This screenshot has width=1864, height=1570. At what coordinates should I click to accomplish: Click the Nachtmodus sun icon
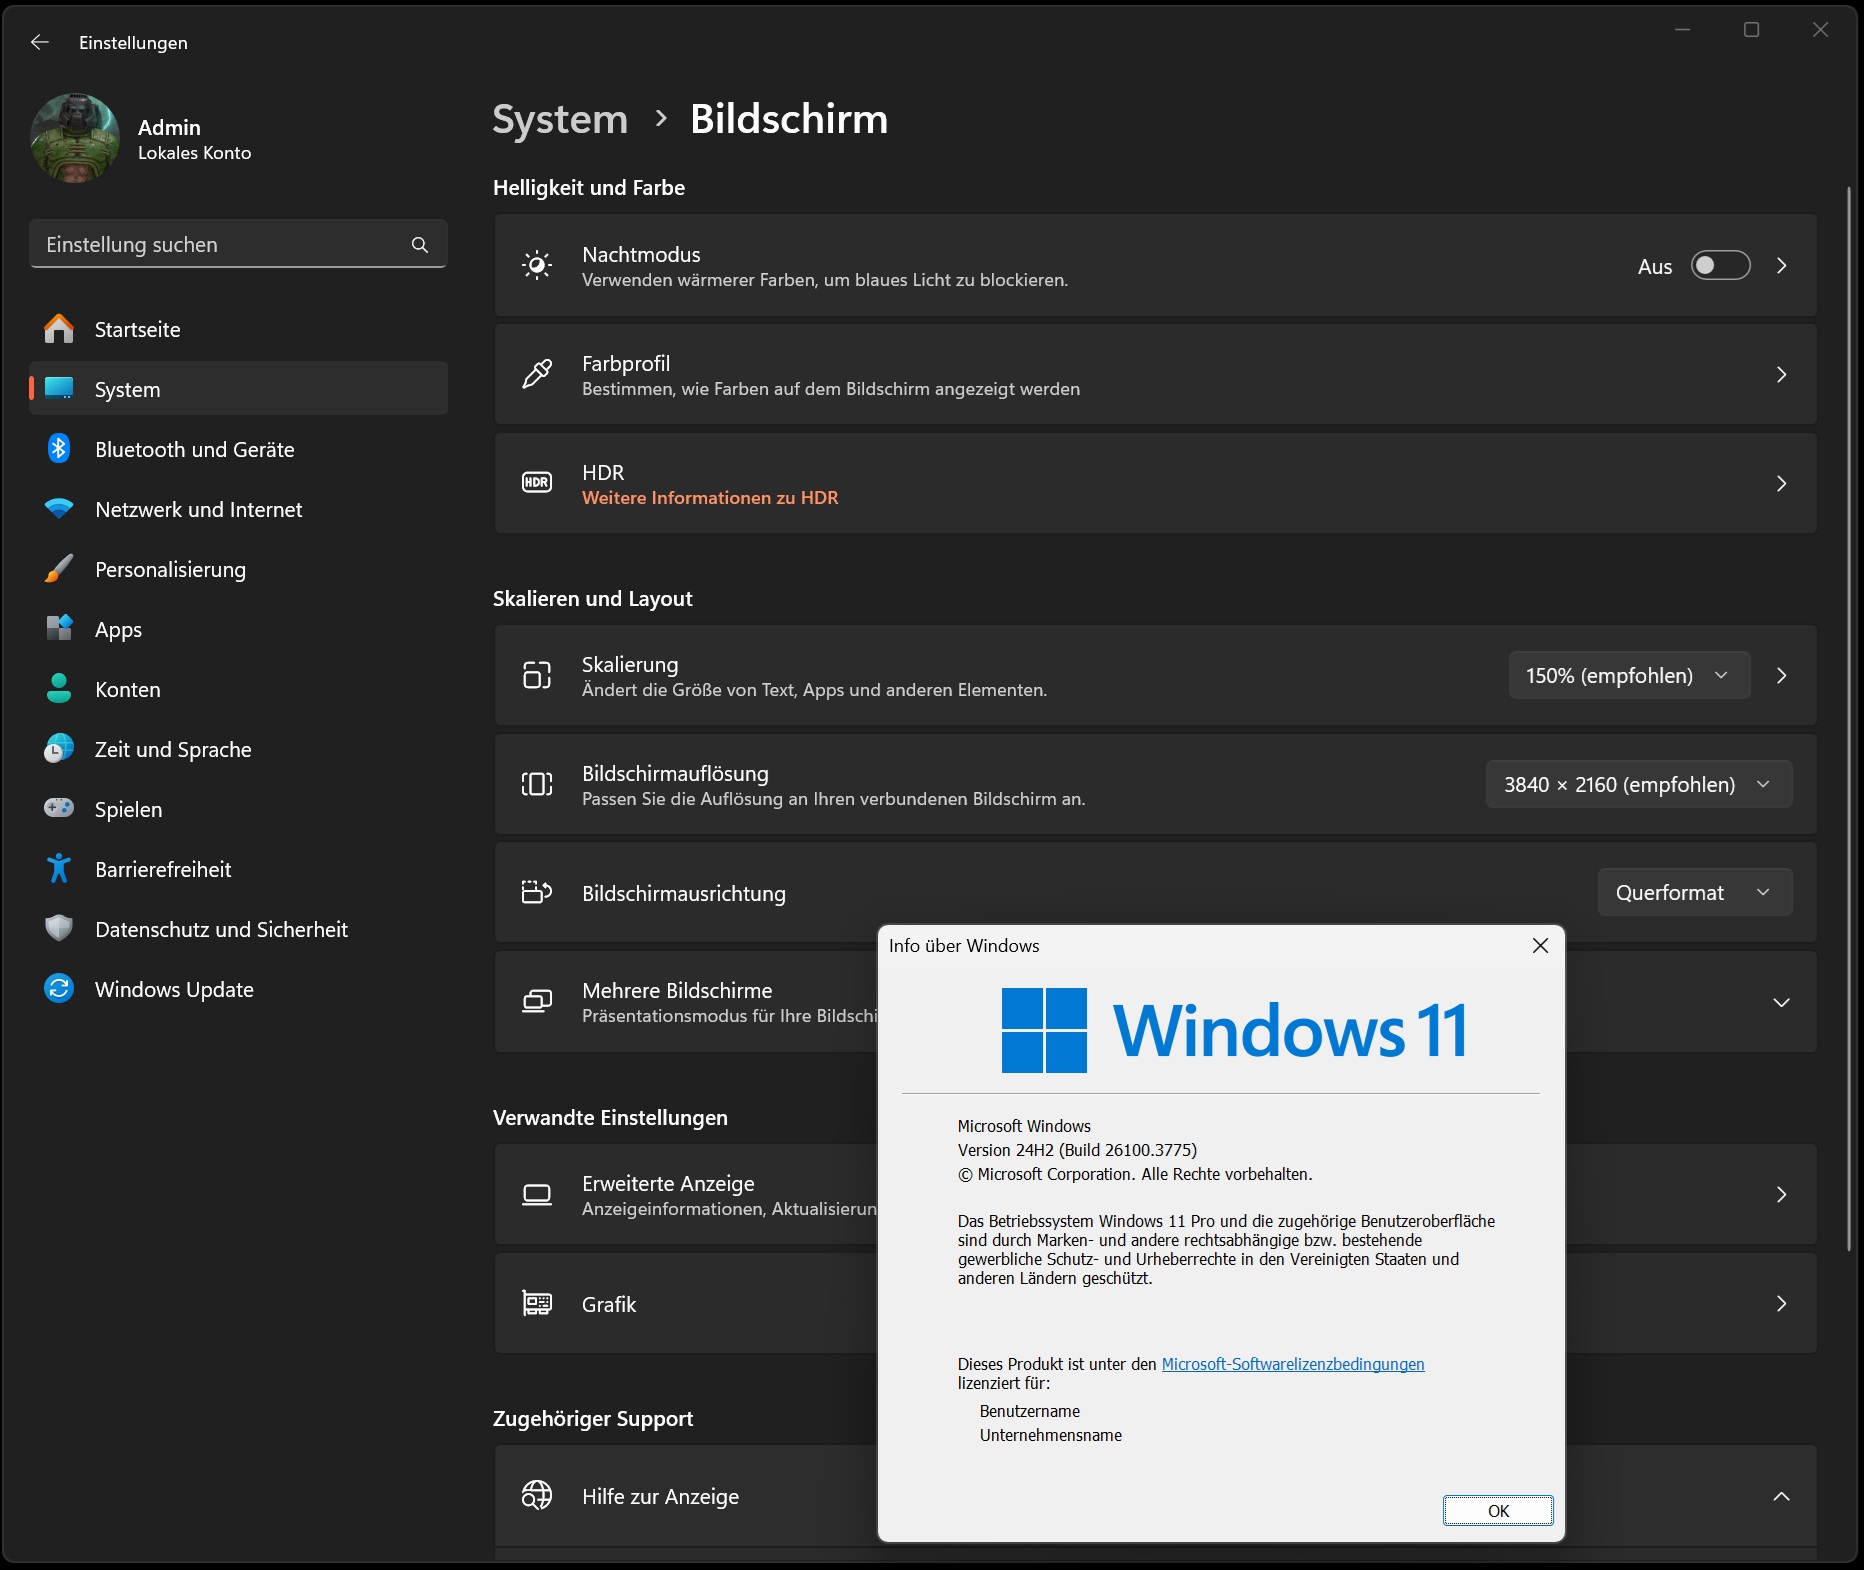(537, 265)
